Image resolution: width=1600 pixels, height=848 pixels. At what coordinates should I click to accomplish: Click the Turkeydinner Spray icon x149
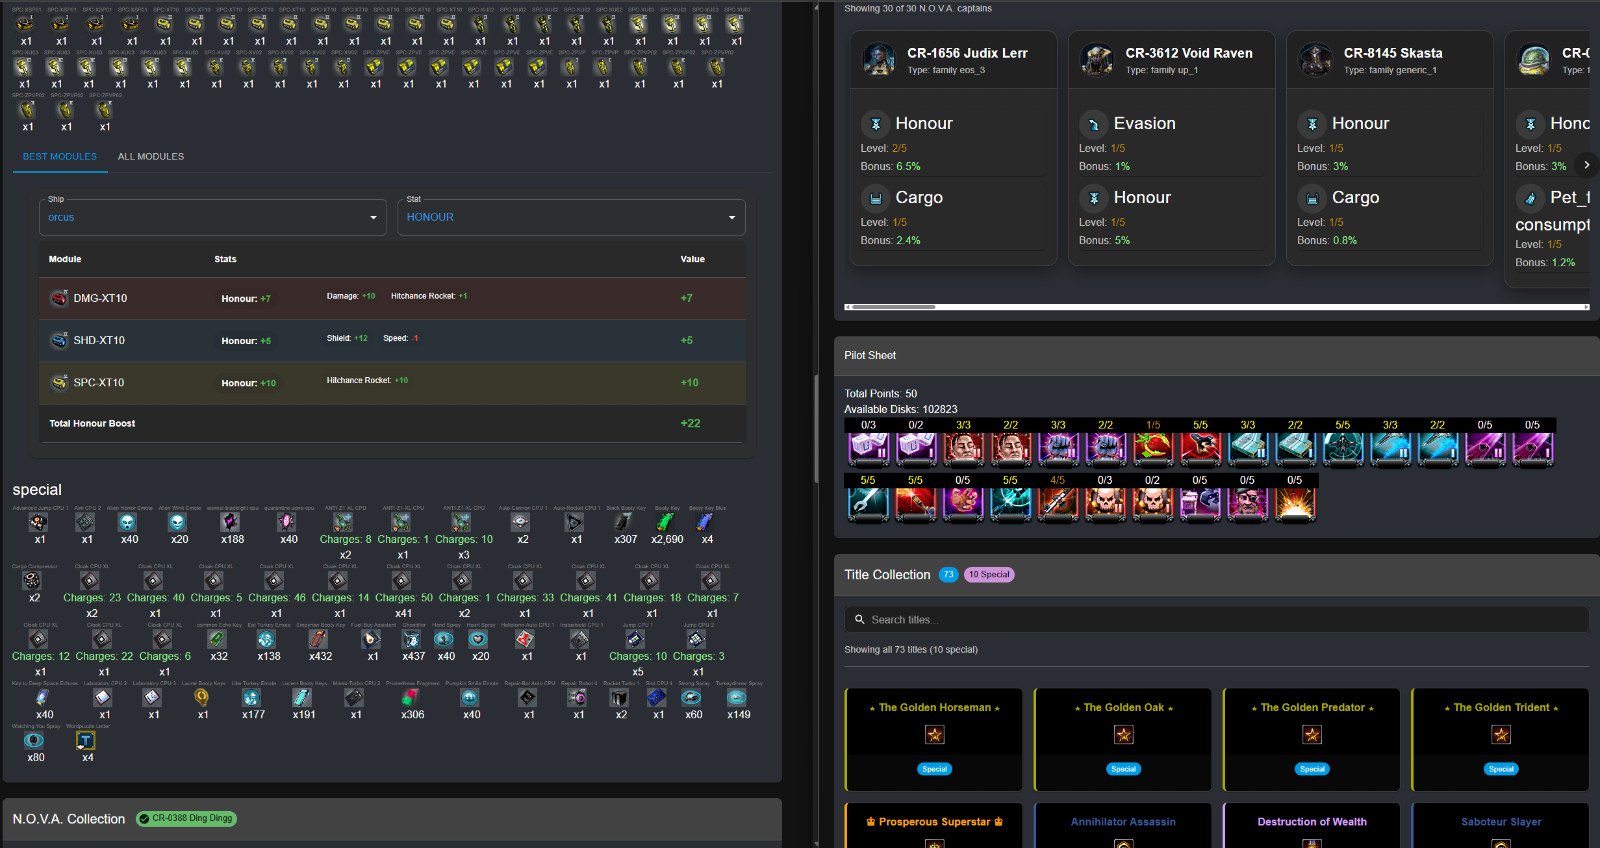[x=738, y=697]
